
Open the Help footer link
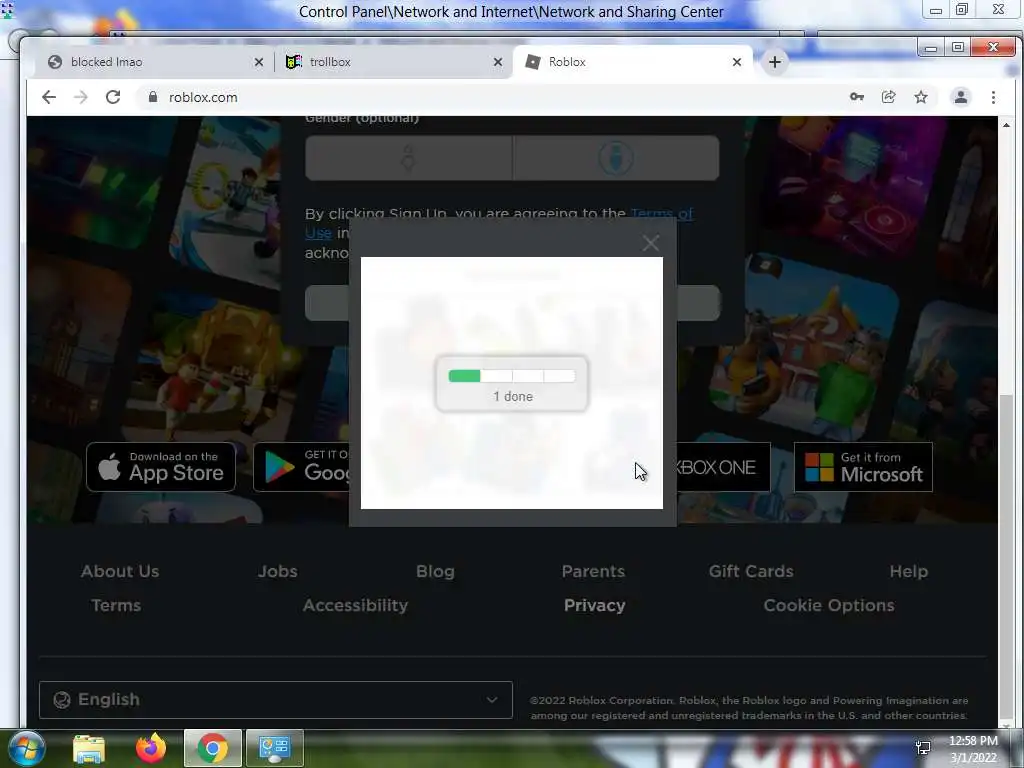point(908,571)
